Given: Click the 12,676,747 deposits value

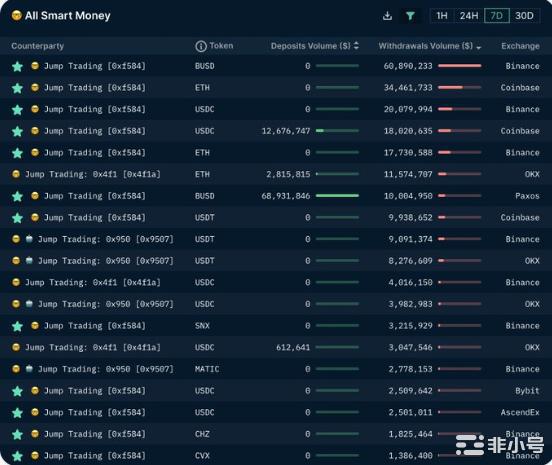Looking at the screenshot, I should pos(286,131).
